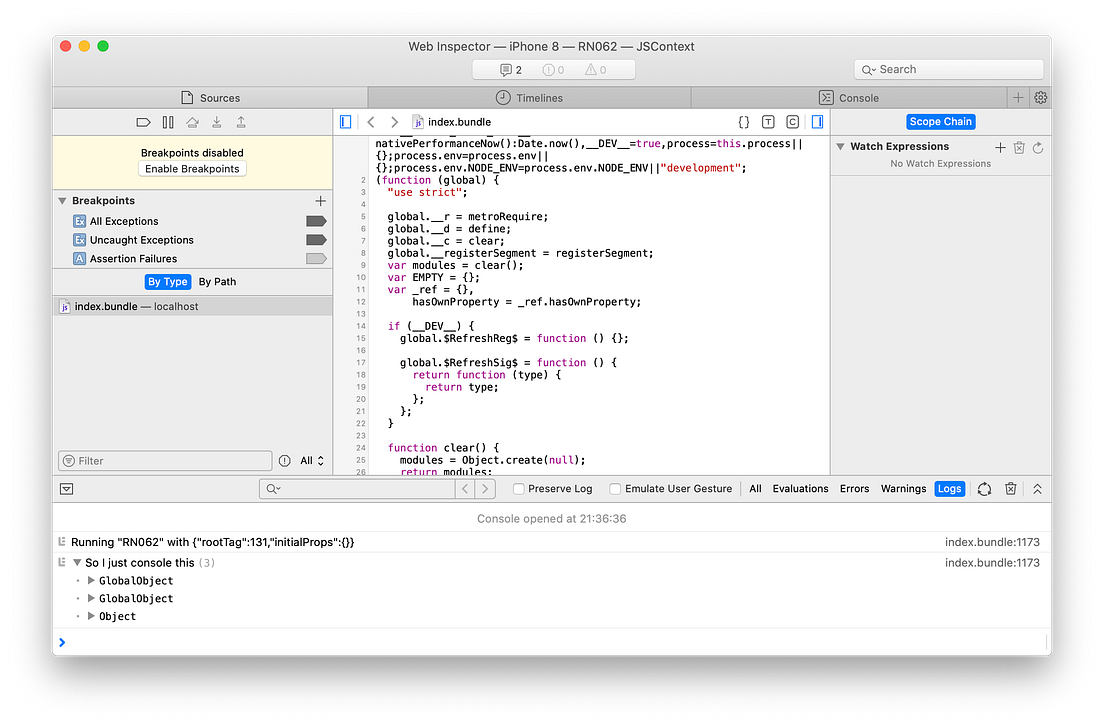Screen dimensions: 1104x725
Task: Switch to Sources tab
Action: 210,98
